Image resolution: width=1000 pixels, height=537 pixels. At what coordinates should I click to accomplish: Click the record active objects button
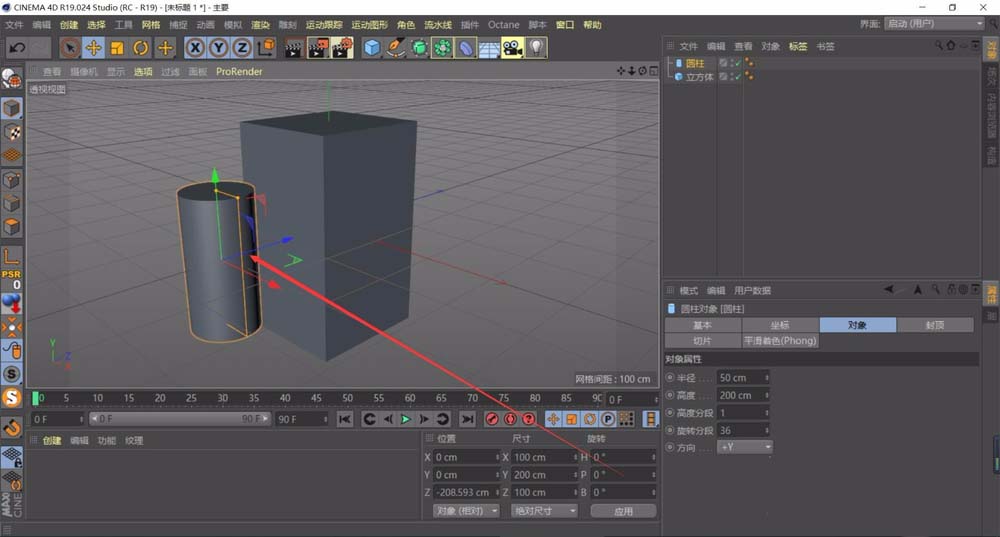492,419
